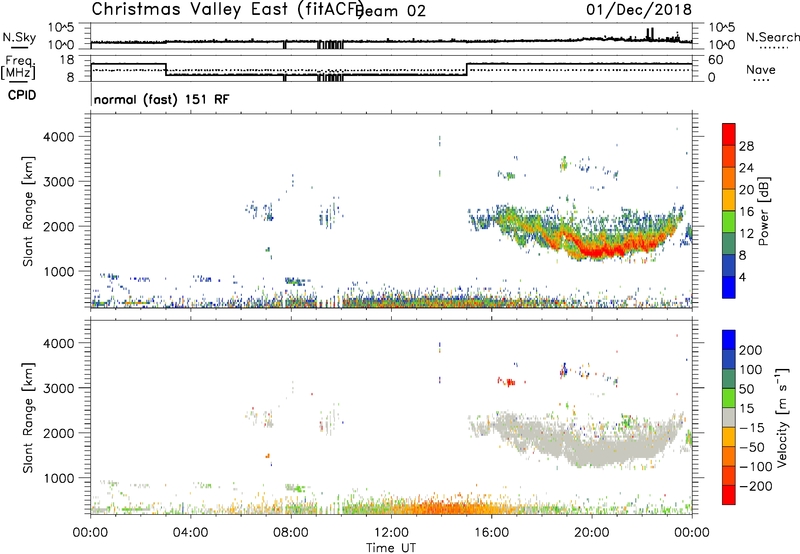This screenshot has height=554, width=800.
Task: Click the "28" label on Power colorbar
Action: point(746,146)
